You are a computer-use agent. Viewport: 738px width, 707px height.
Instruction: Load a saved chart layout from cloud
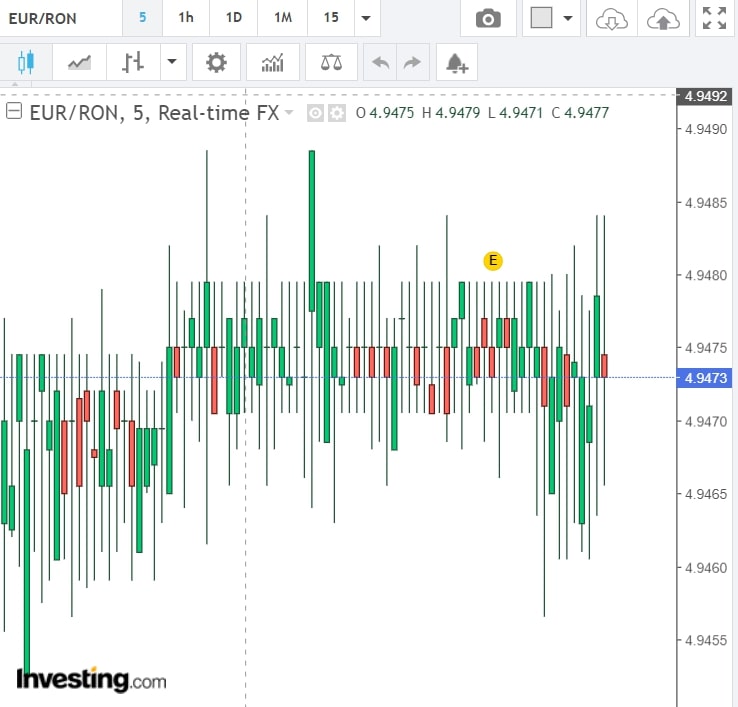[x=611, y=19]
